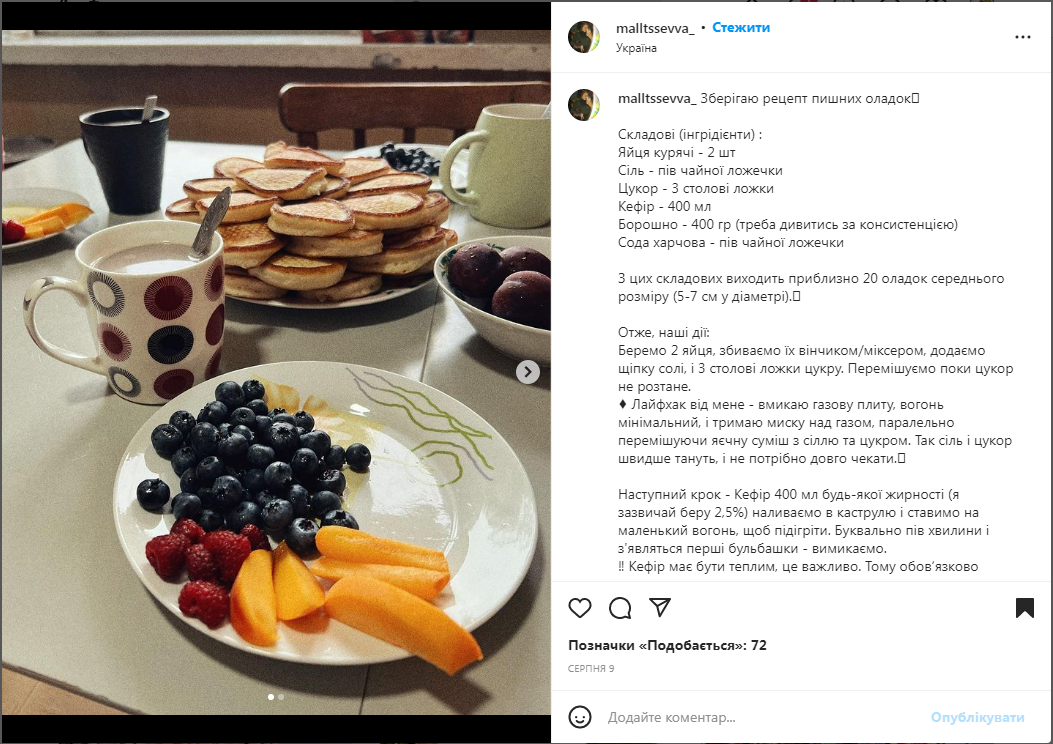
Task: Click the Україна location link
Action: (636, 48)
